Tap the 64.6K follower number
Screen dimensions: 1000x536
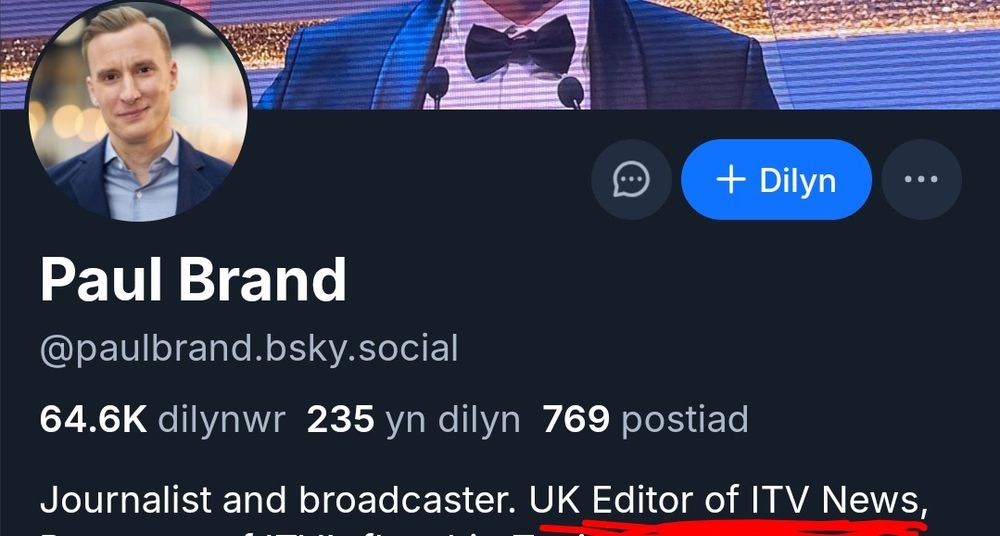pyautogui.click(x=93, y=420)
